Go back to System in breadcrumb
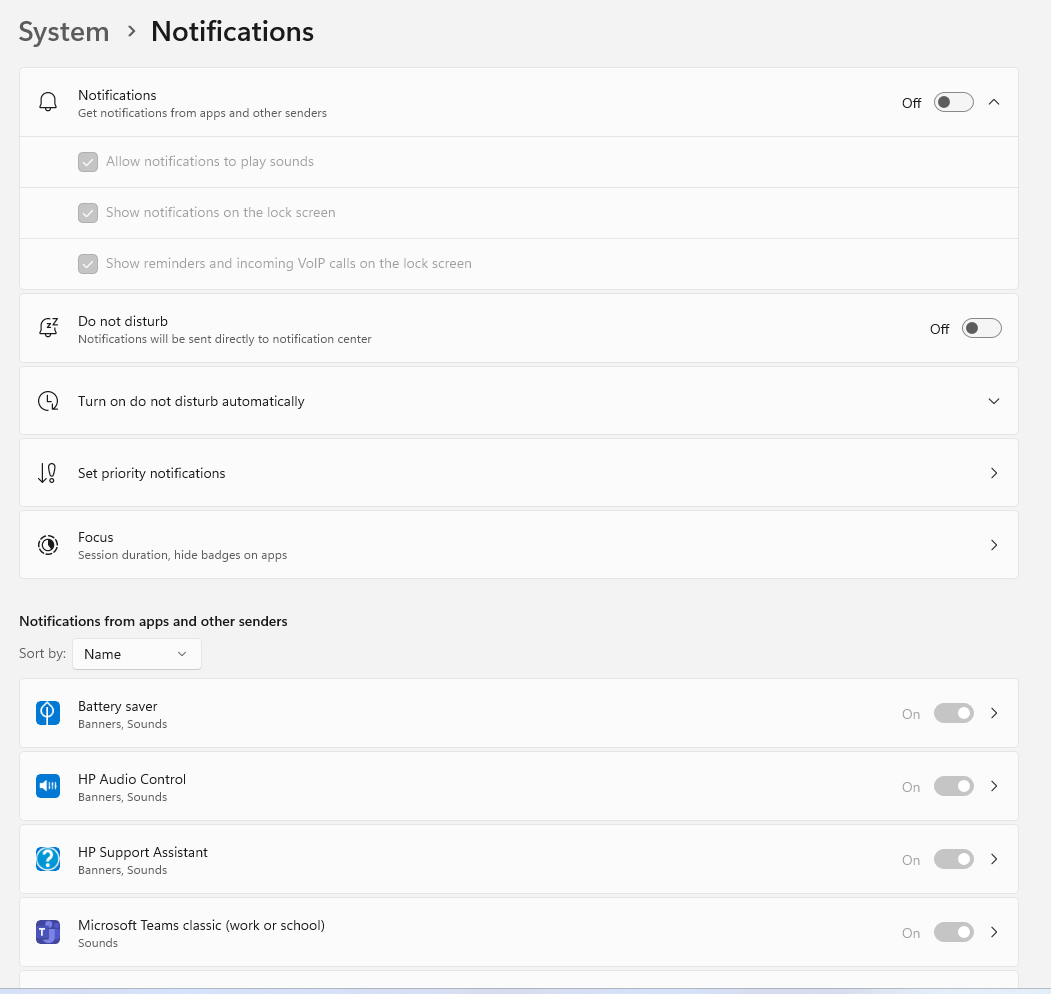 point(64,32)
